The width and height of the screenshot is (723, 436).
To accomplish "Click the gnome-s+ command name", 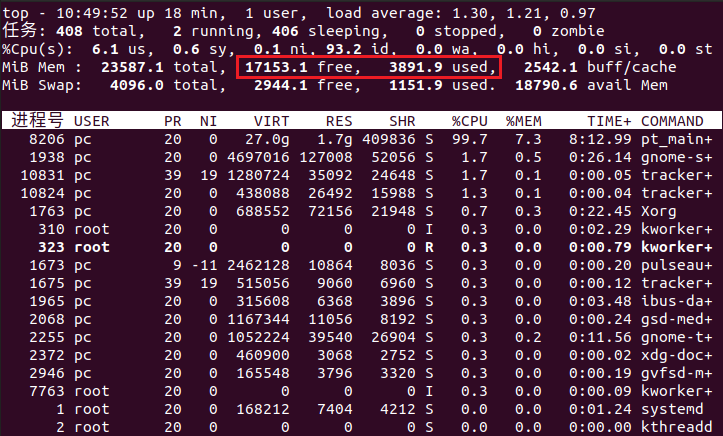I will (x=676, y=157).
